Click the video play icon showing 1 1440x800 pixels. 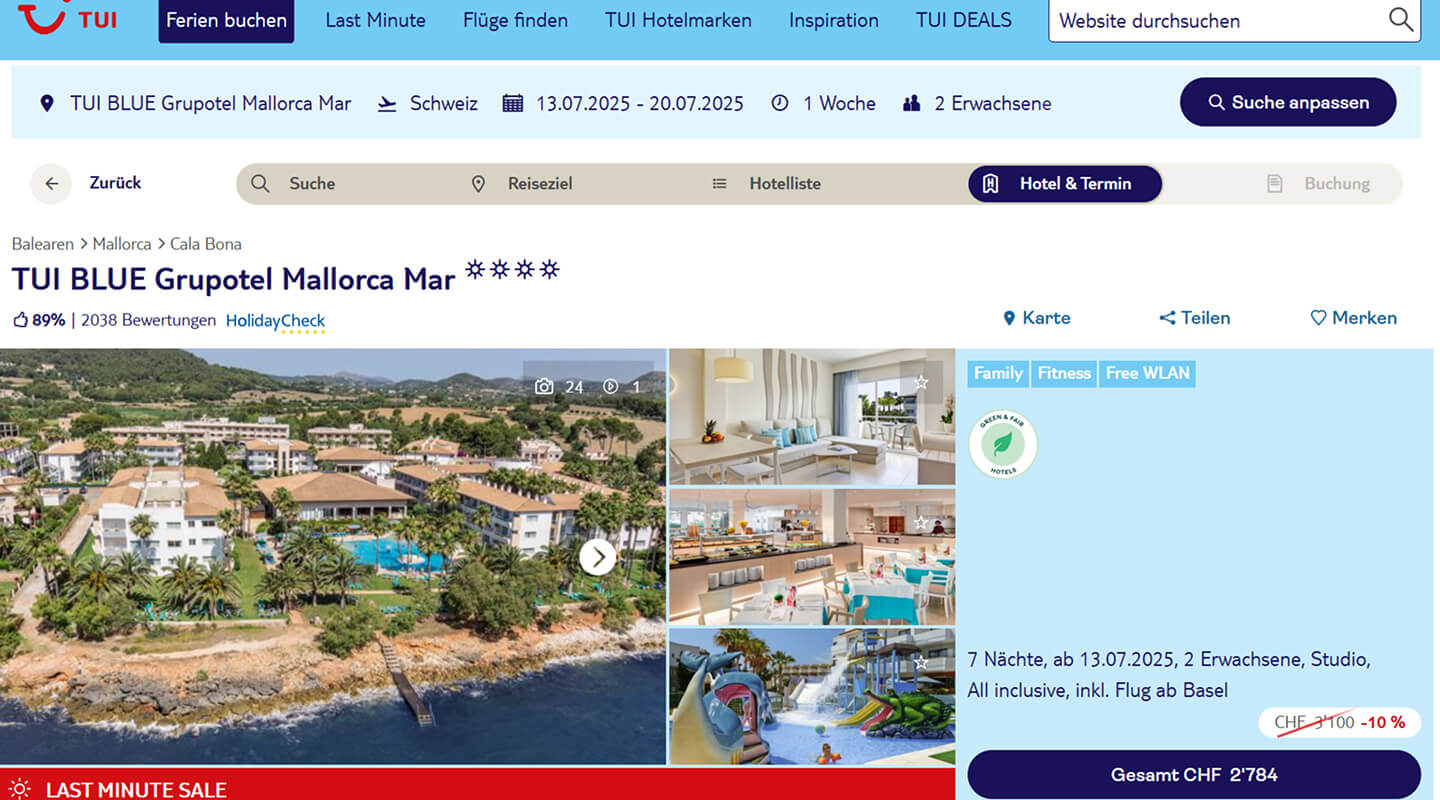pyautogui.click(x=611, y=387)
